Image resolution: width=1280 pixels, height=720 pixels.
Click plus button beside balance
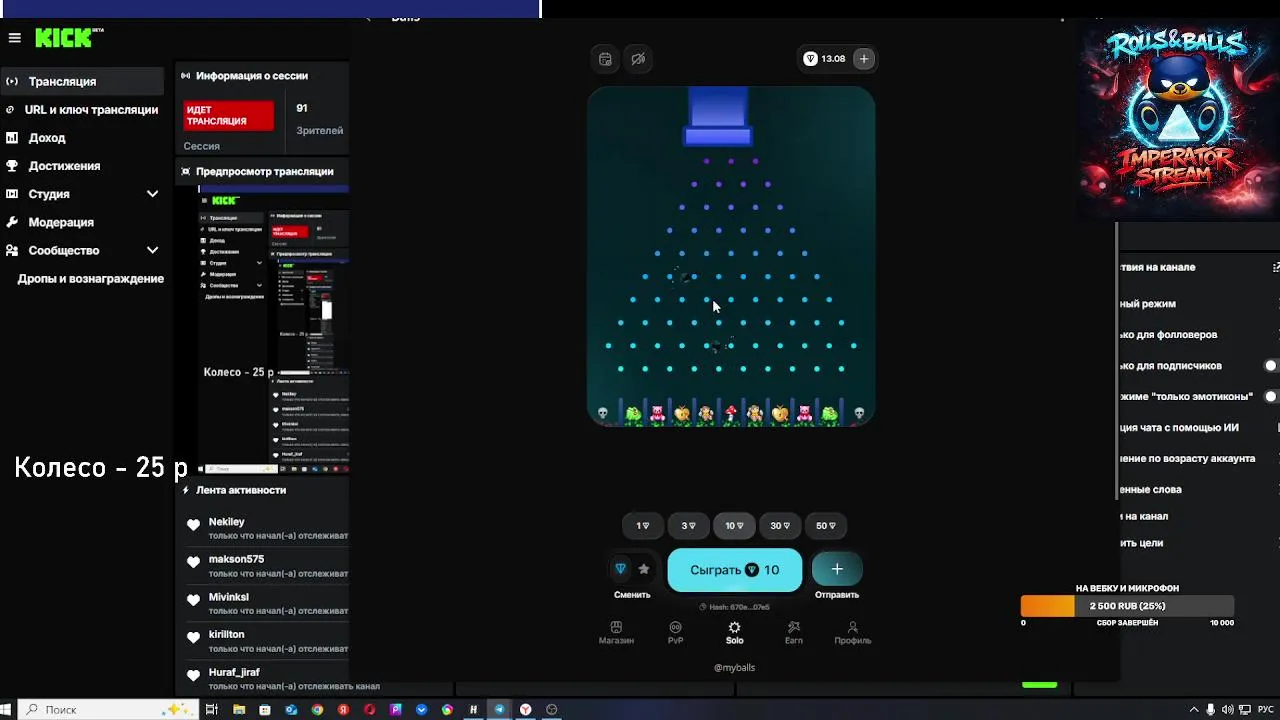click(864, 59)
